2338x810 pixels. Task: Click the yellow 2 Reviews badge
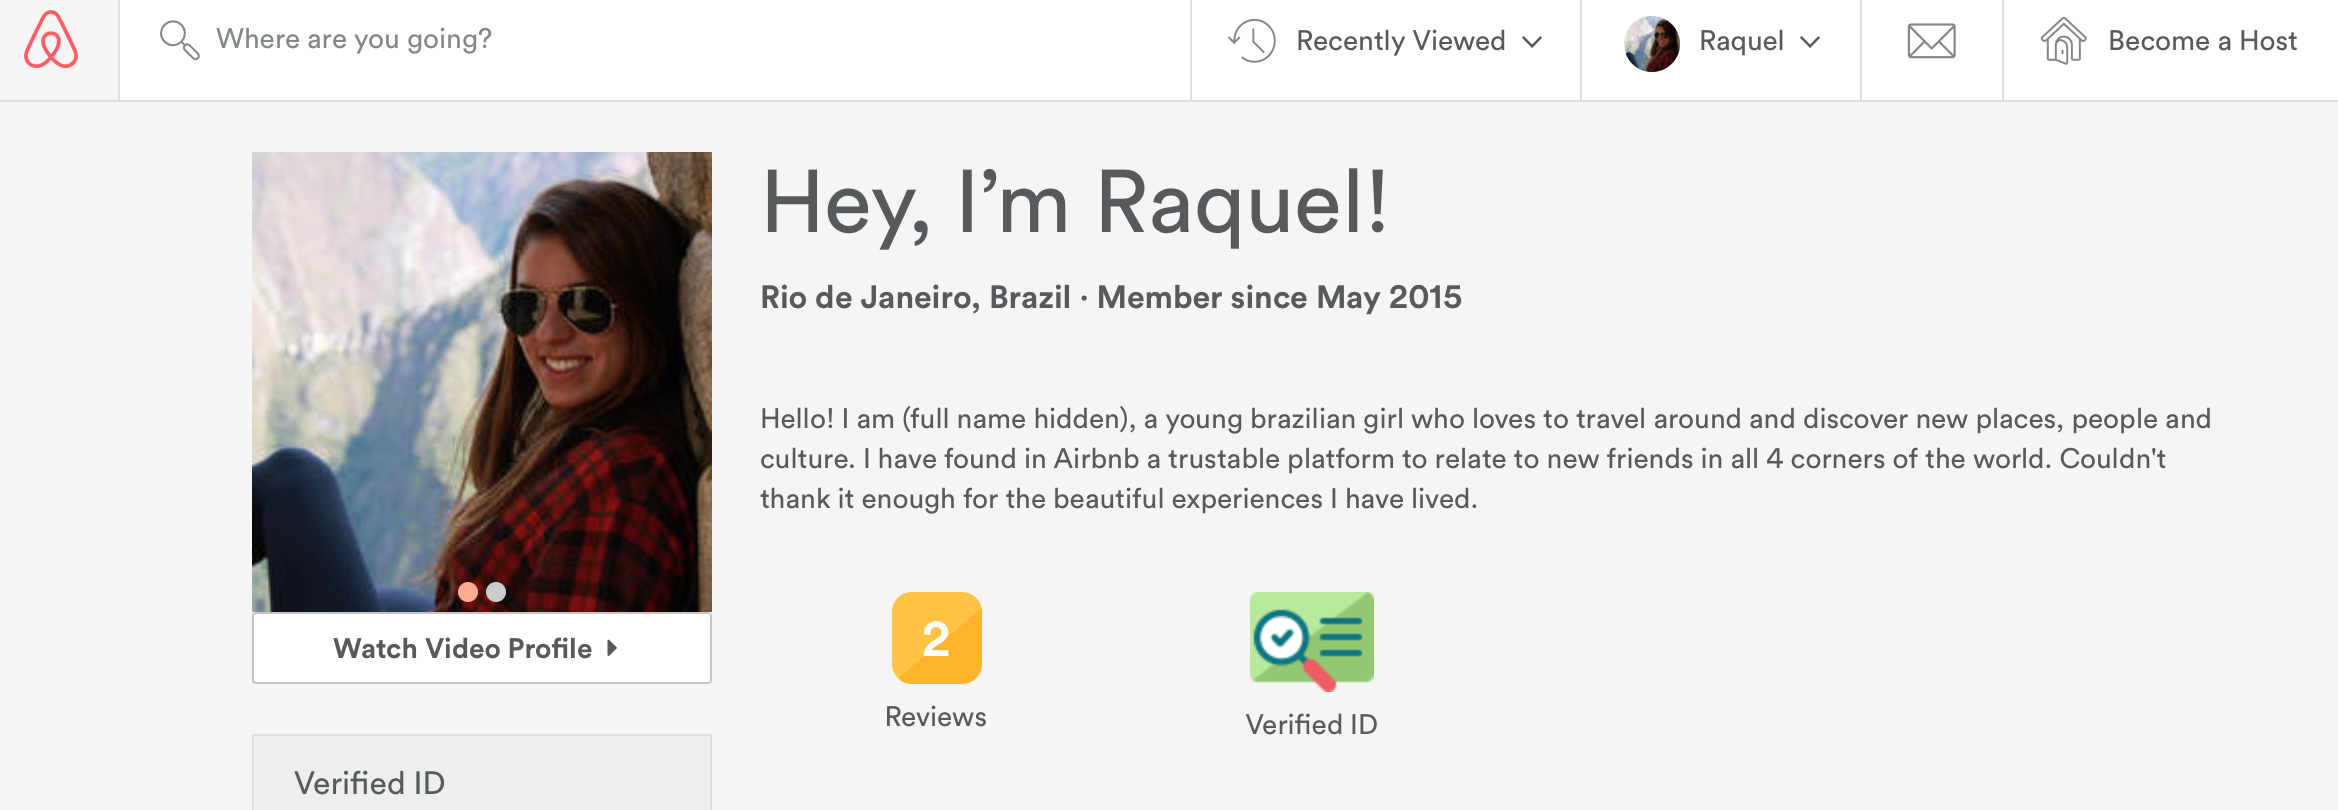936,638
